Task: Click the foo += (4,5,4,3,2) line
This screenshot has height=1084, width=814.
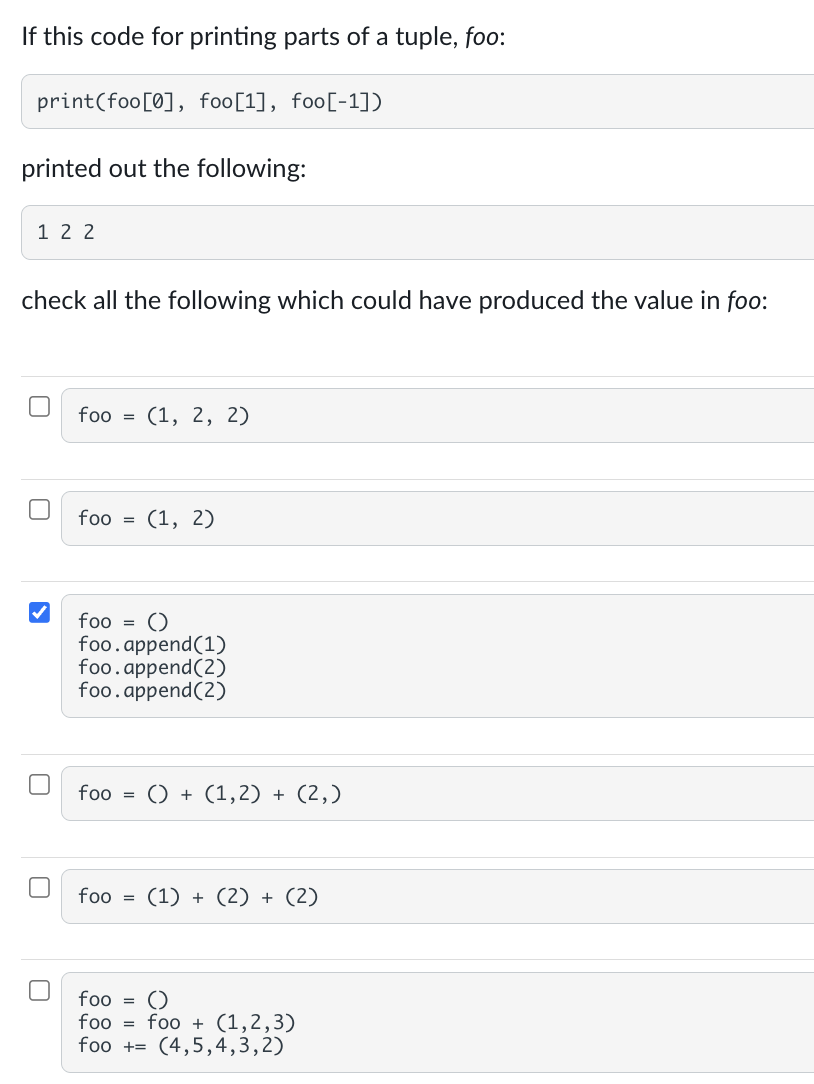Action: pyautogui.click(x=180, y=1045)
